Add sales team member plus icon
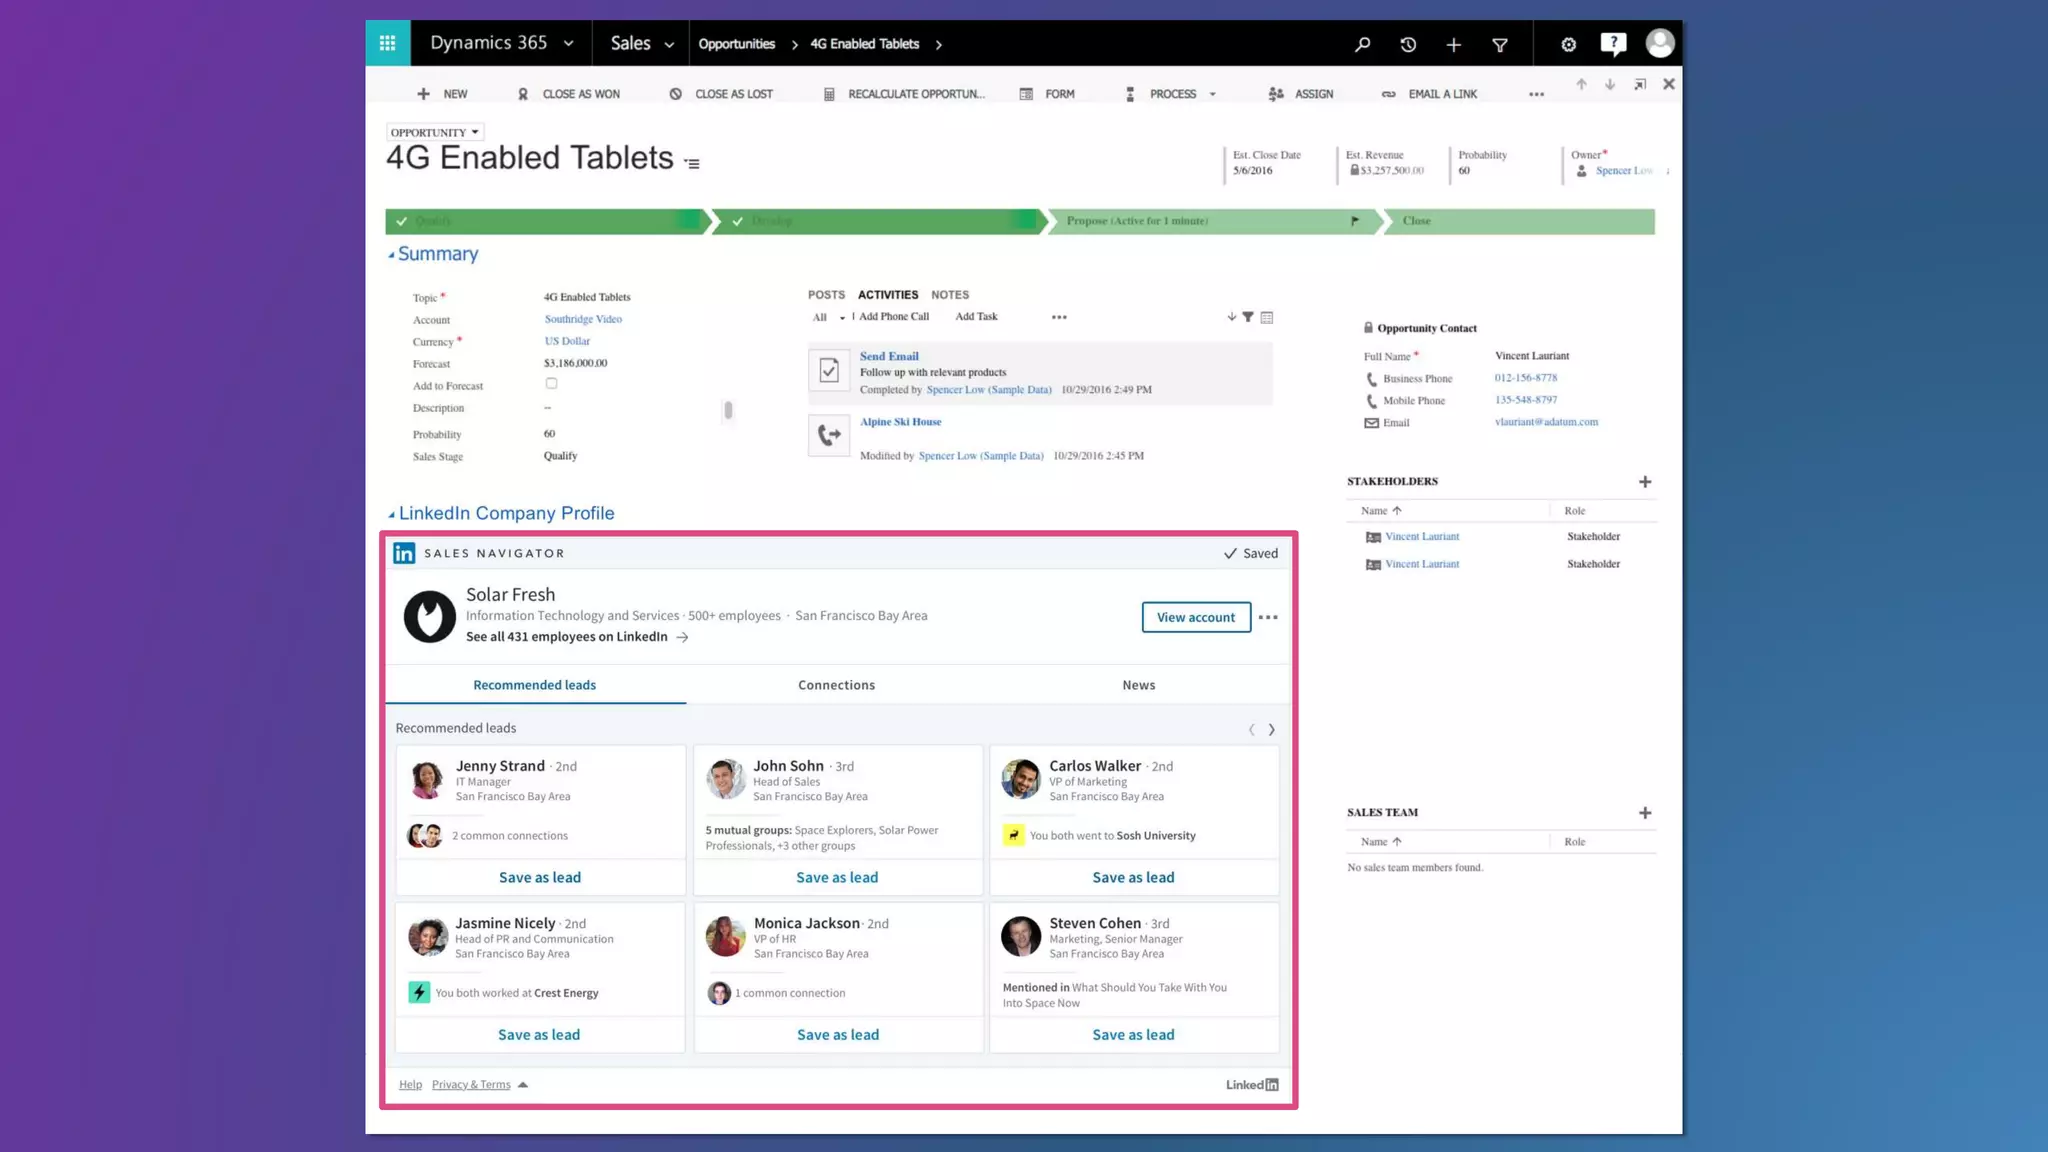 tap(1645, 813)
